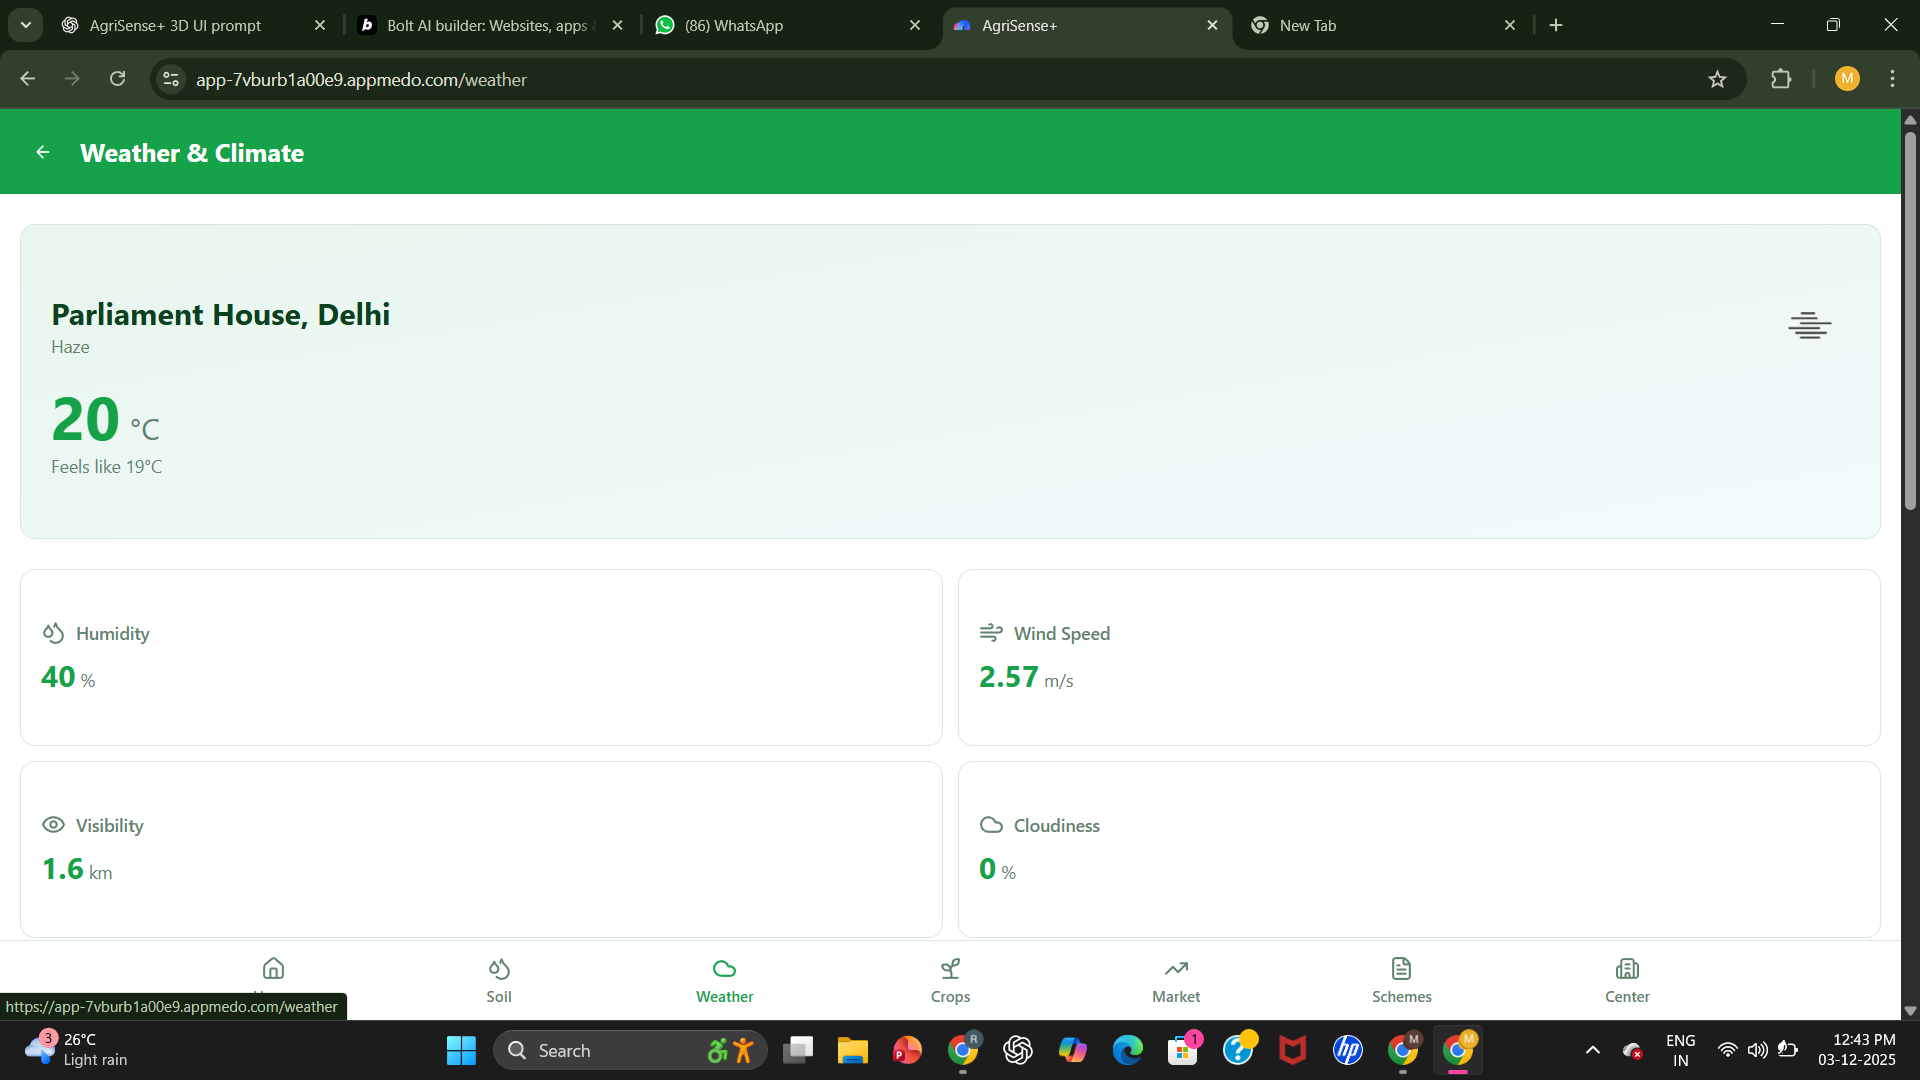Bookmark this page with the star
1920x1080 pixels.
click(x=1717, y=79)
